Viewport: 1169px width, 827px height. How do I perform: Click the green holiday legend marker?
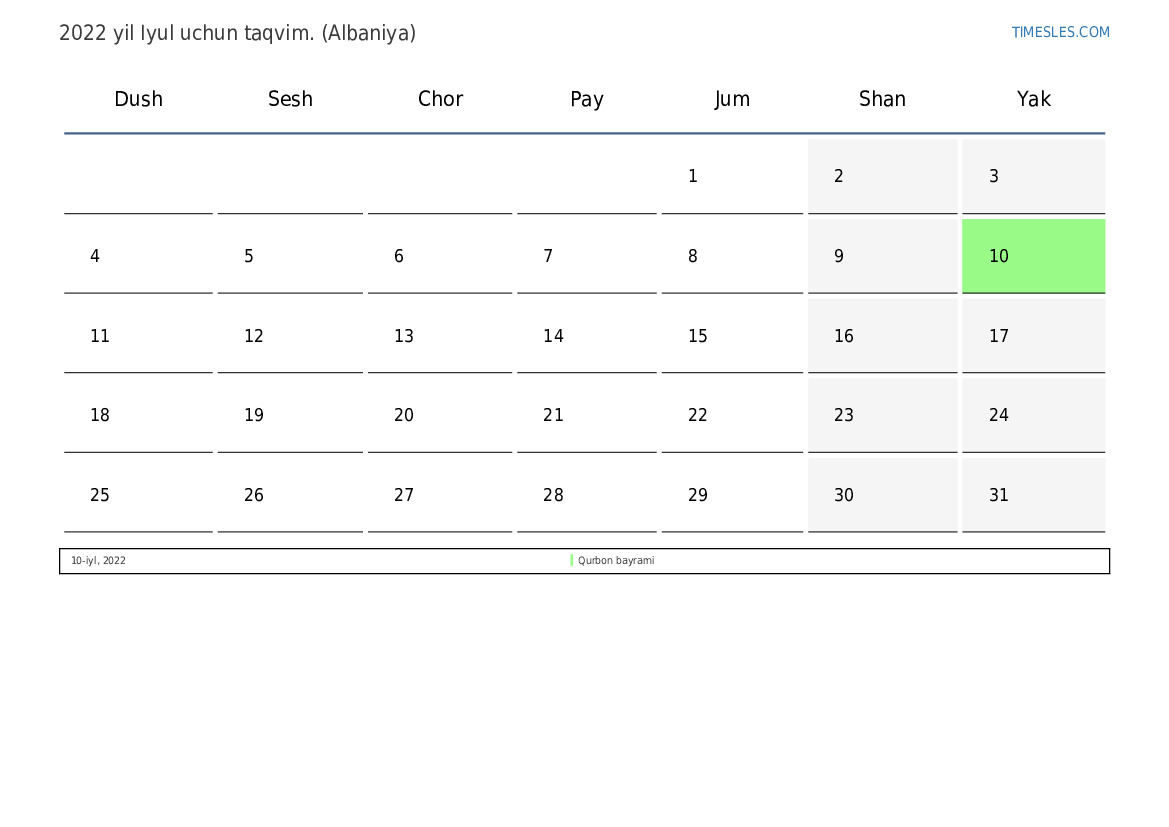click(572, 561)
